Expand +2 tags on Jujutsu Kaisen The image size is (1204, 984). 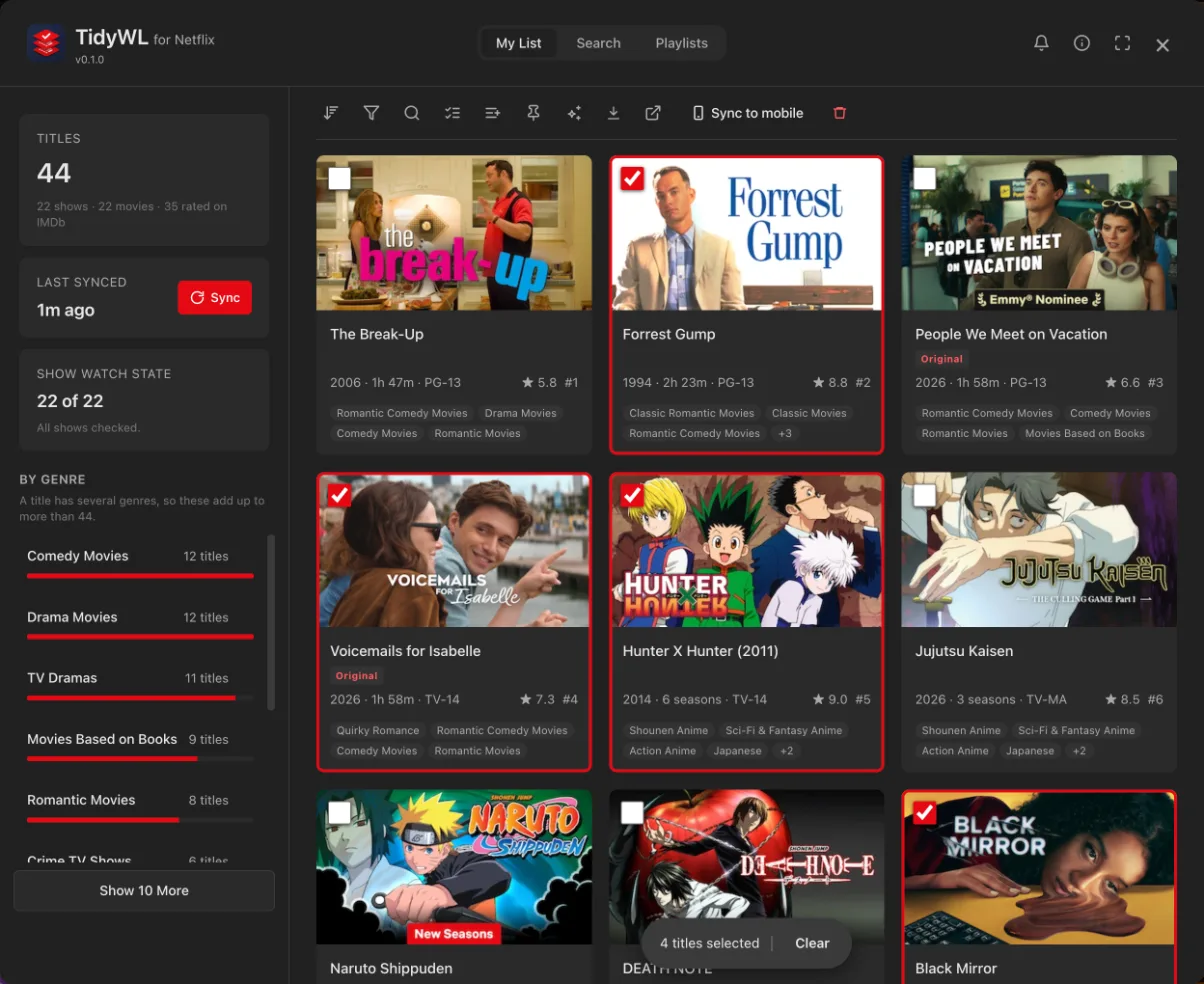point(1079,750)
